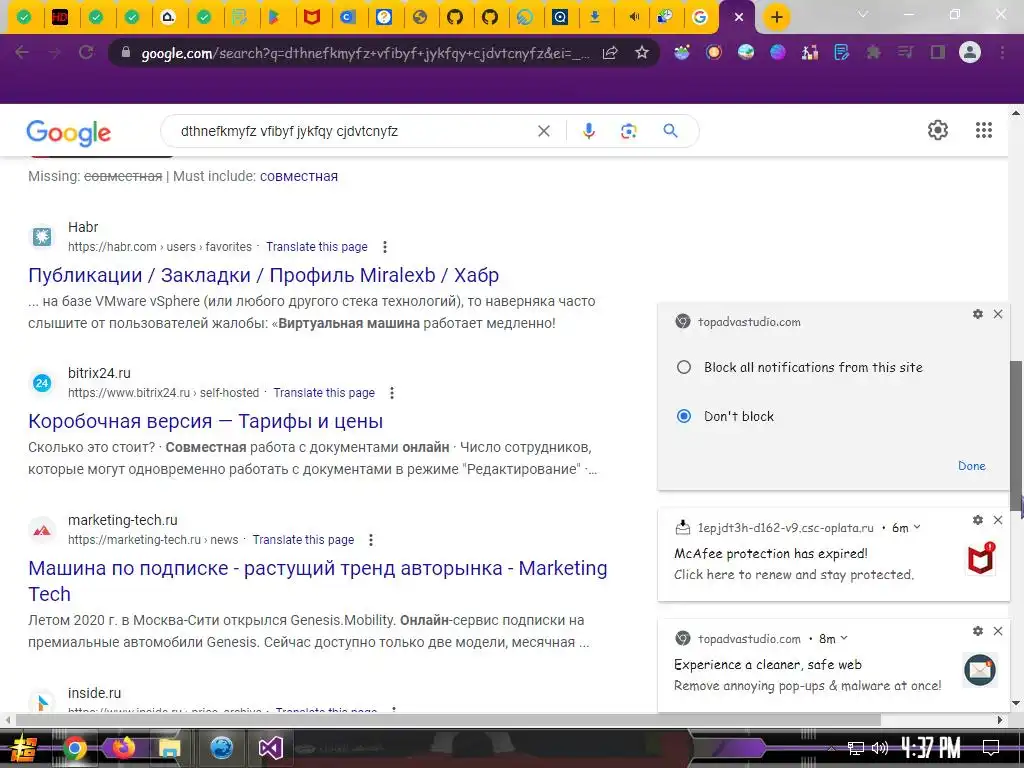Image resolution: width=1024 pixels, height=768 pixels.
Task: Click Chrome icon in the taskbar
Action: point(74,748)
